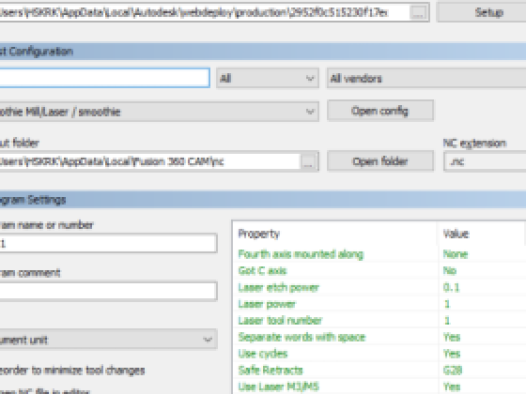Screen dimensions: 526x394
Task: Select the Use cycles property
Action: [263, 353]
